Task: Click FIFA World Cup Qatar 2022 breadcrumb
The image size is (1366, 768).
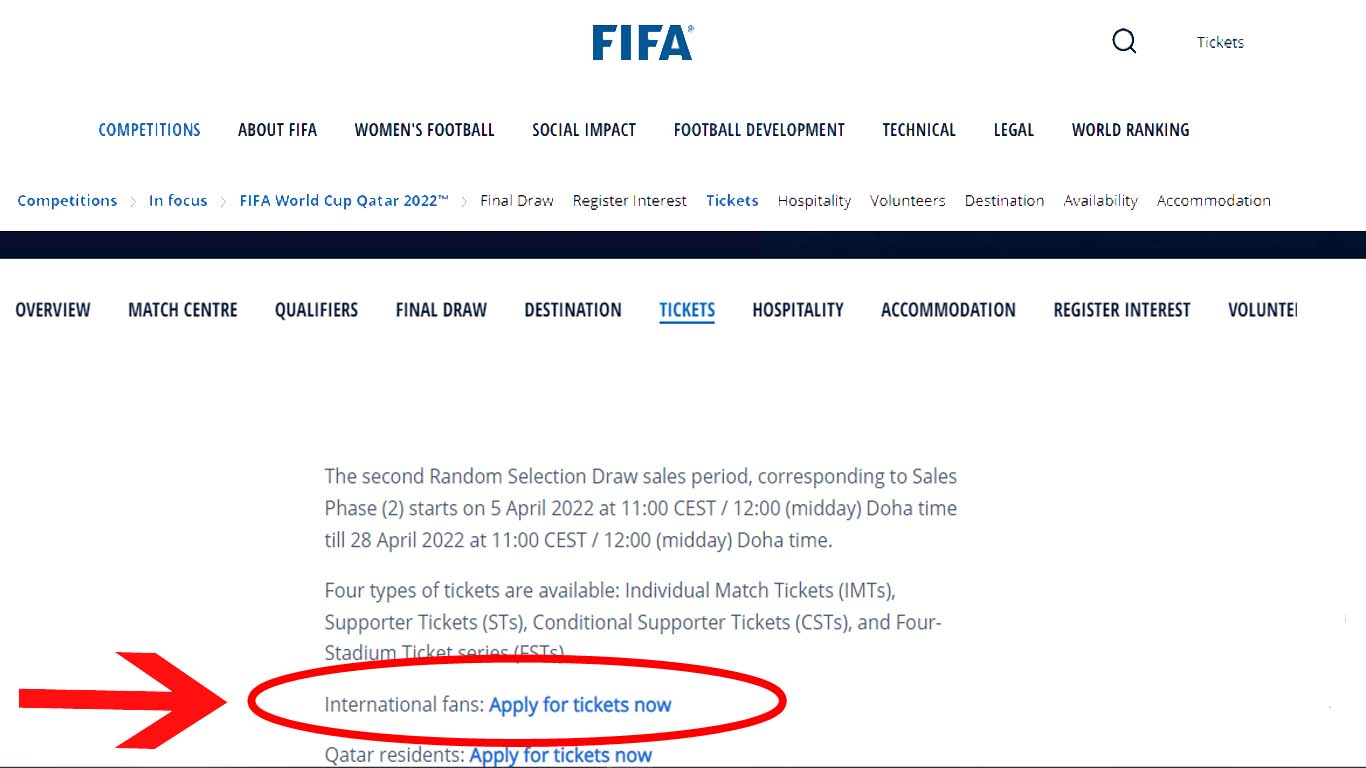Action: coord(343,200)
